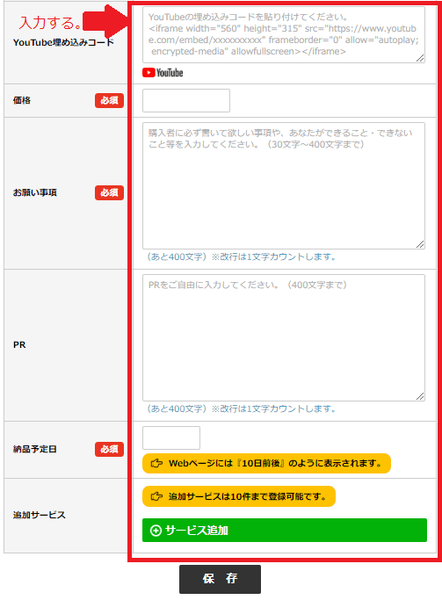Click the YouTube埋め込みコード label

[x=64, y=42]
